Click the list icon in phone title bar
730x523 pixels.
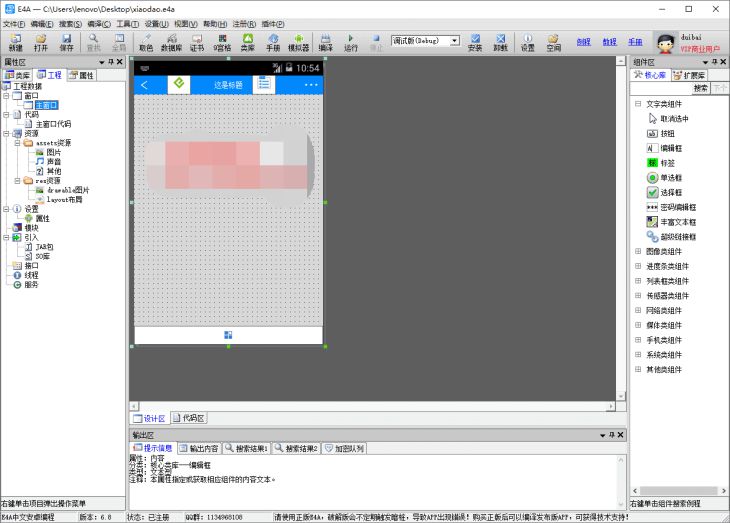[264, 84]
